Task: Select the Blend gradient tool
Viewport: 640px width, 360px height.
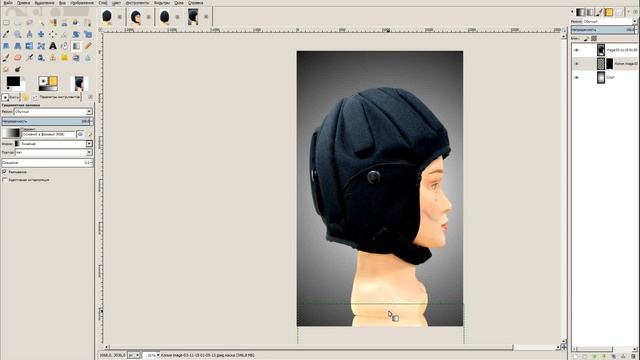Action: click(76, 46)
